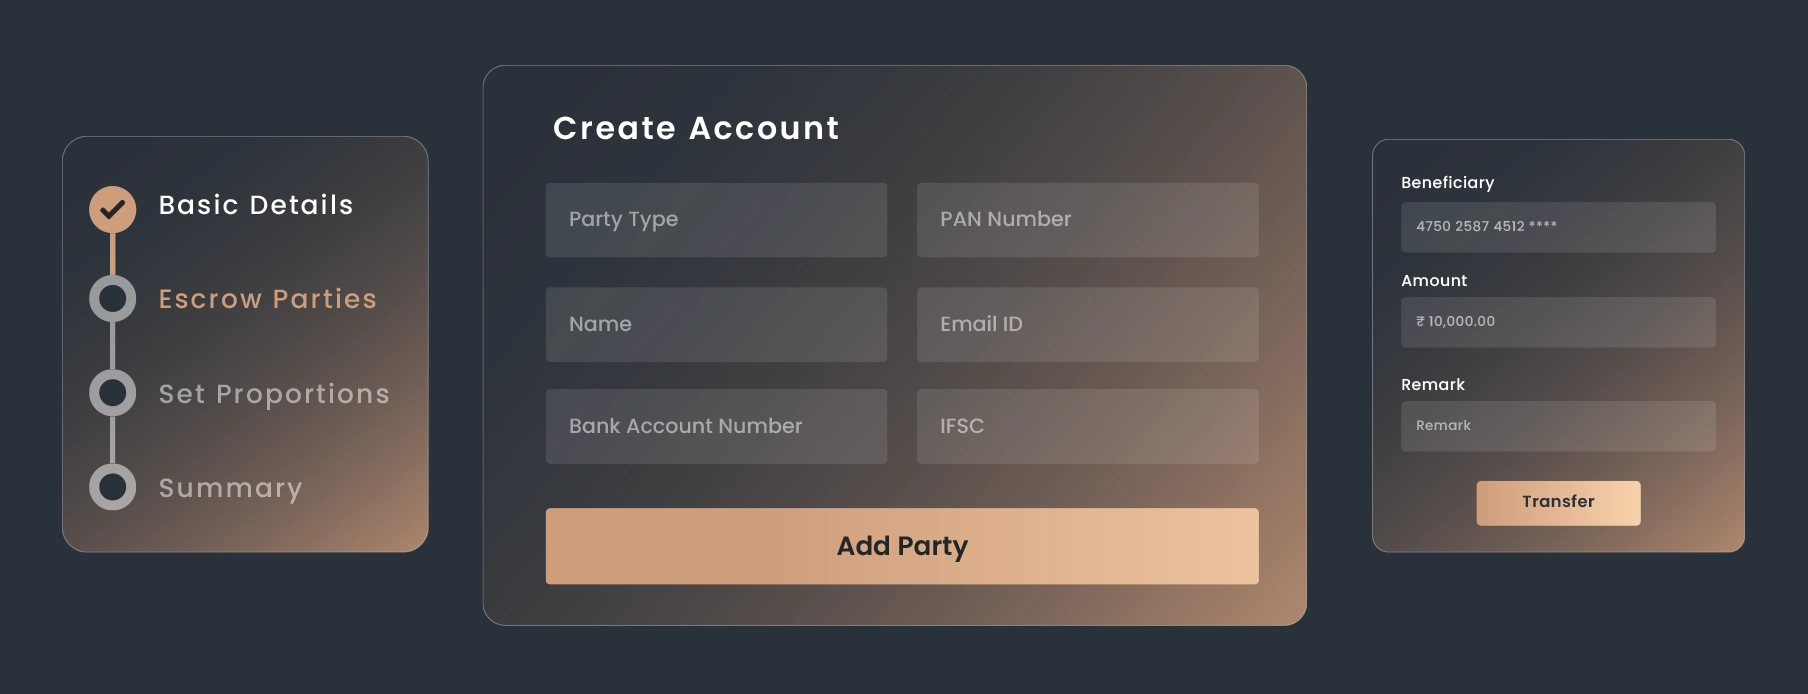This screenshot has width=1808, height=694.
Task: Focus the IFSC input field
Action: click(1087, 426)
